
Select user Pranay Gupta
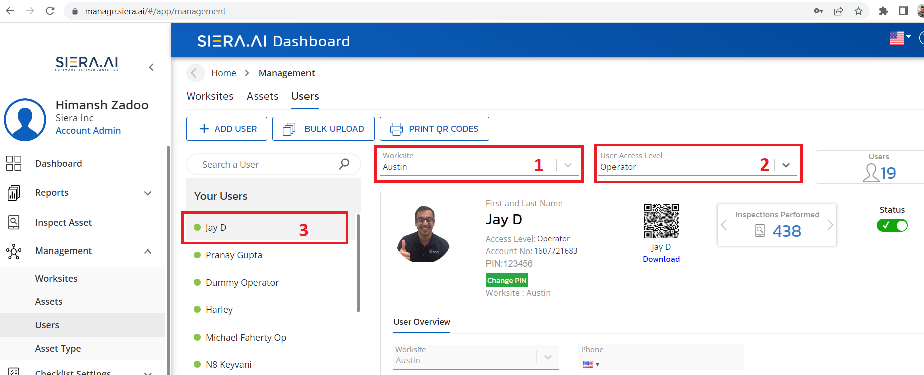click(234, 255)
